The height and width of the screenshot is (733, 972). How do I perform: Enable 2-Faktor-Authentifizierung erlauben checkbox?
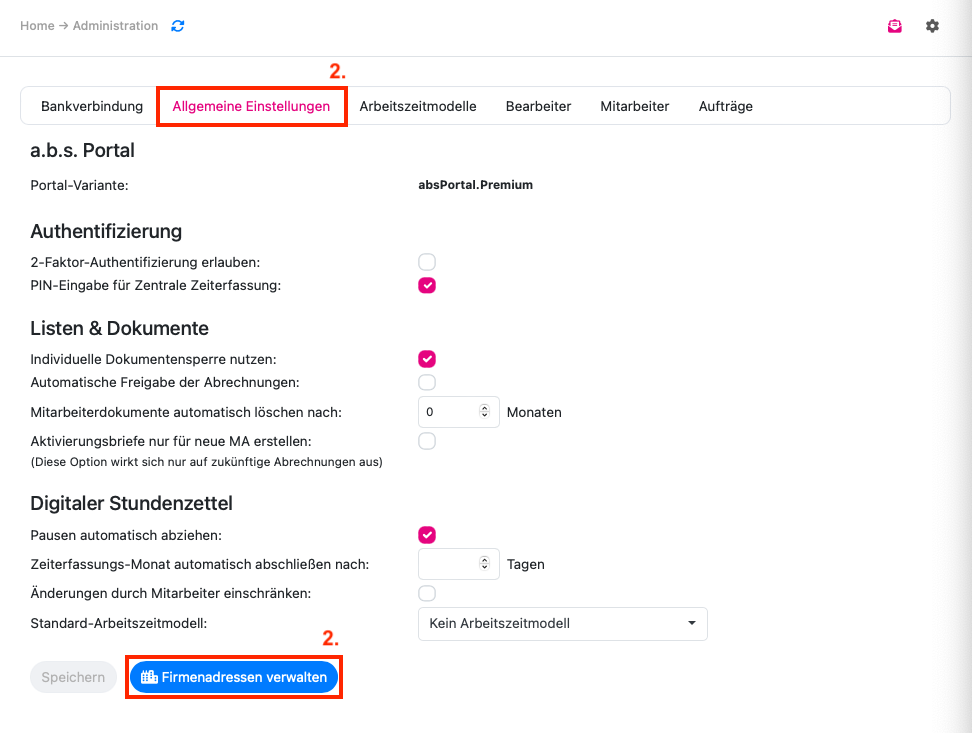(x=427, y=262)
